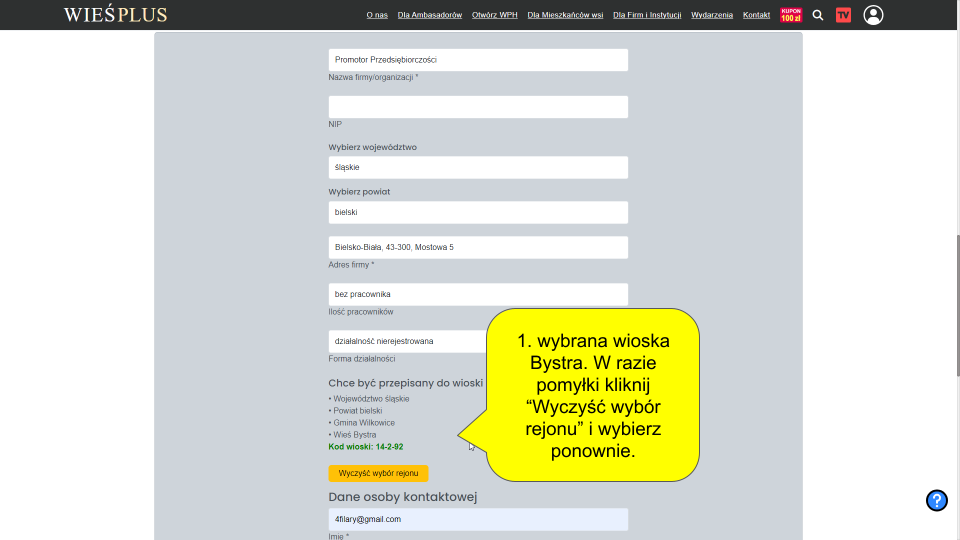
Task: Open the Otwórz WPH link
Action: pos(494,15)
